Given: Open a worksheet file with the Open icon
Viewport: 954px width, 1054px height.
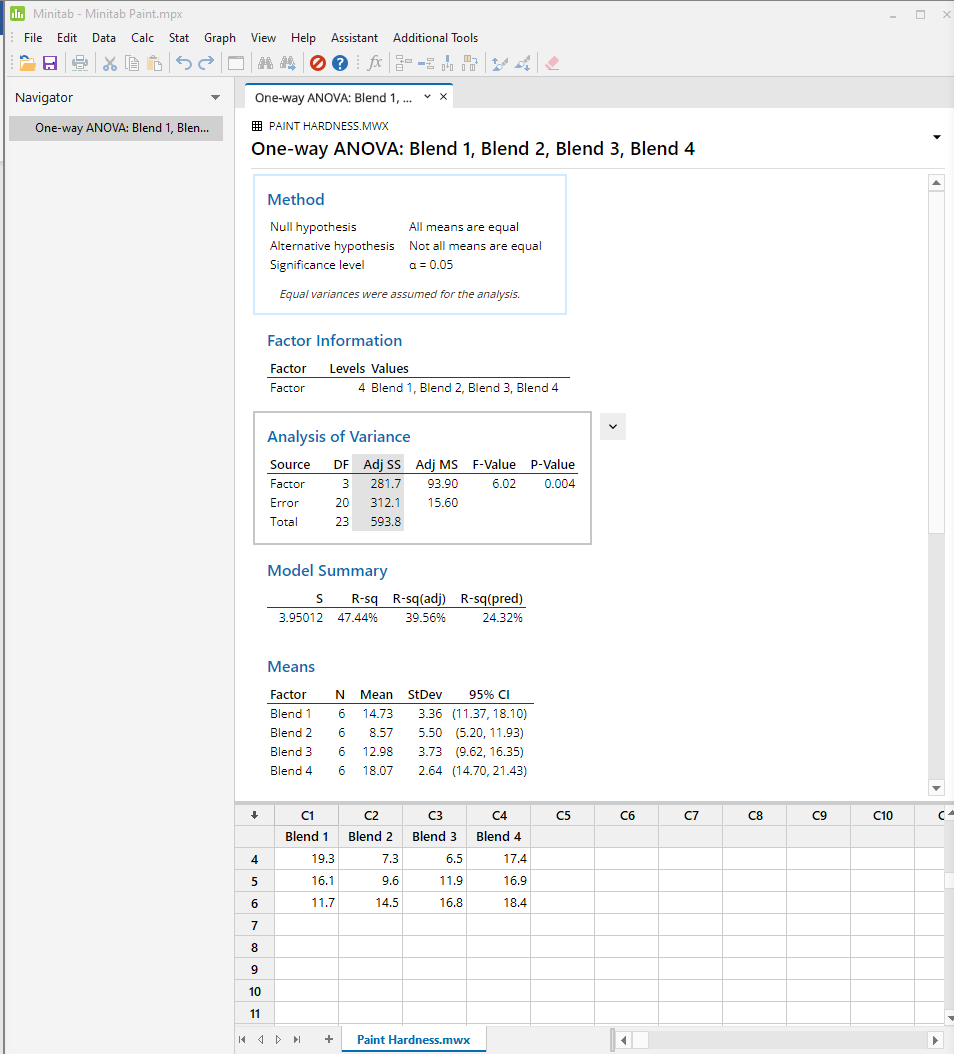Looking at the screenshot, I should (26, 63).
